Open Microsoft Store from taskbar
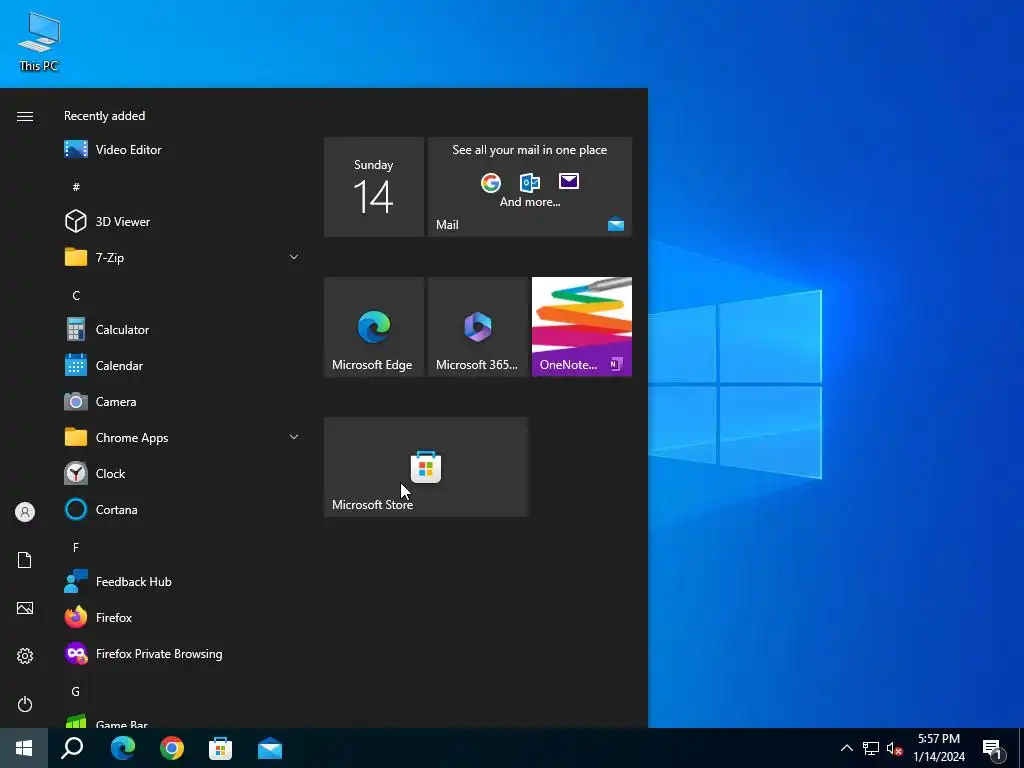The height and width of the screenshot is (768, 1024). click(x=221, y=748)
